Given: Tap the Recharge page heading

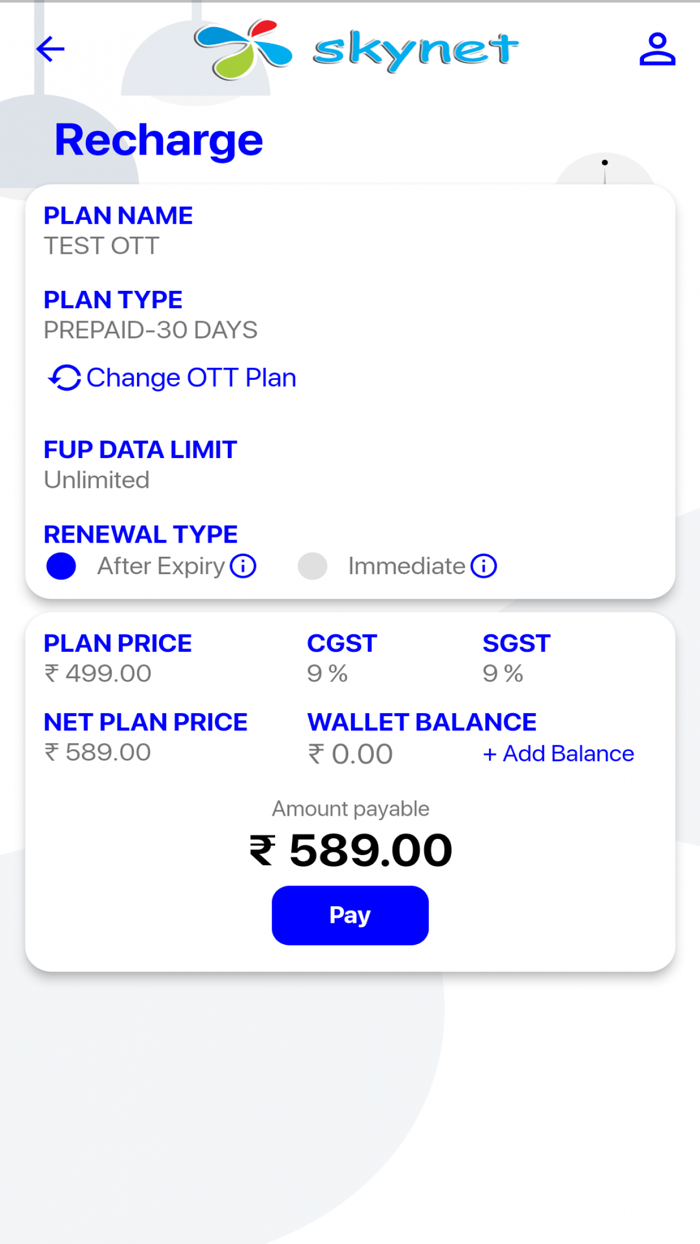Looking at the screenshot, I should pyautogui.click(x=158, y=140).
